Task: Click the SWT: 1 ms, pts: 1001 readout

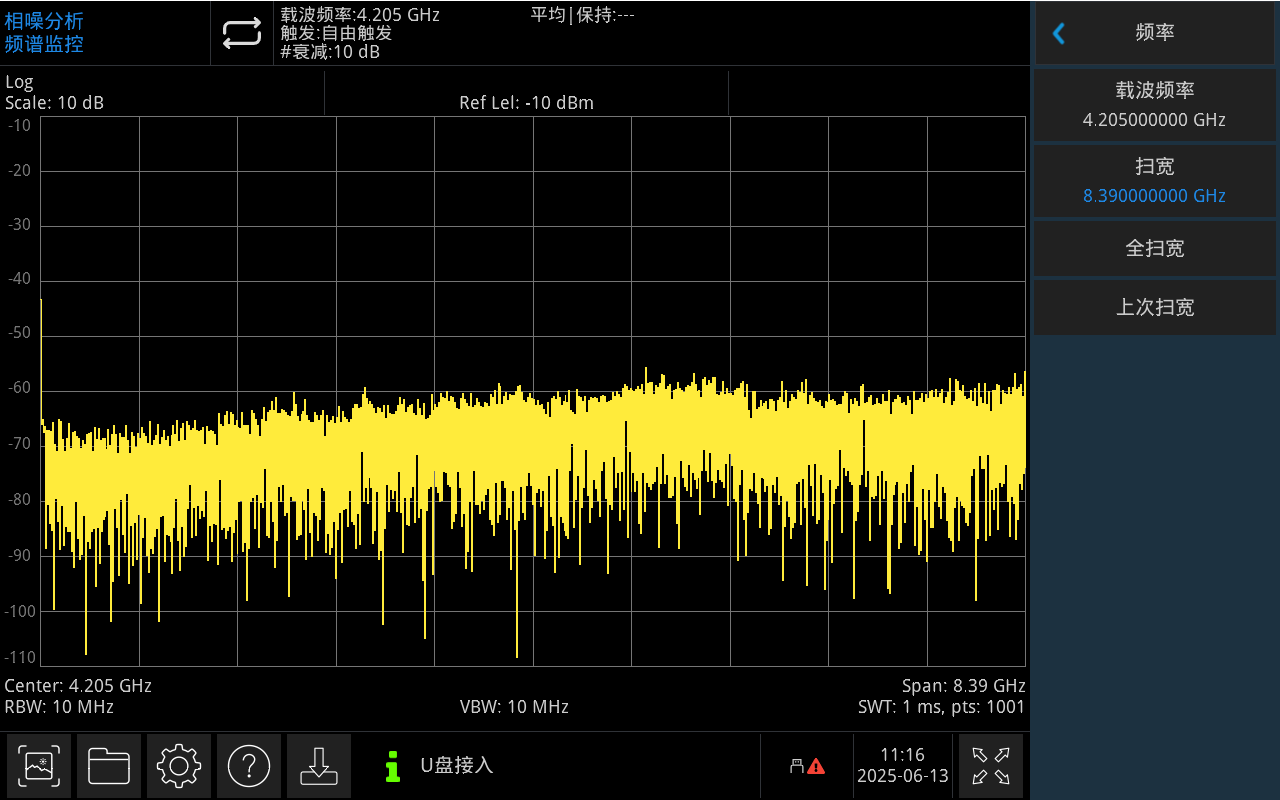Action: click(x=942, y=707)
